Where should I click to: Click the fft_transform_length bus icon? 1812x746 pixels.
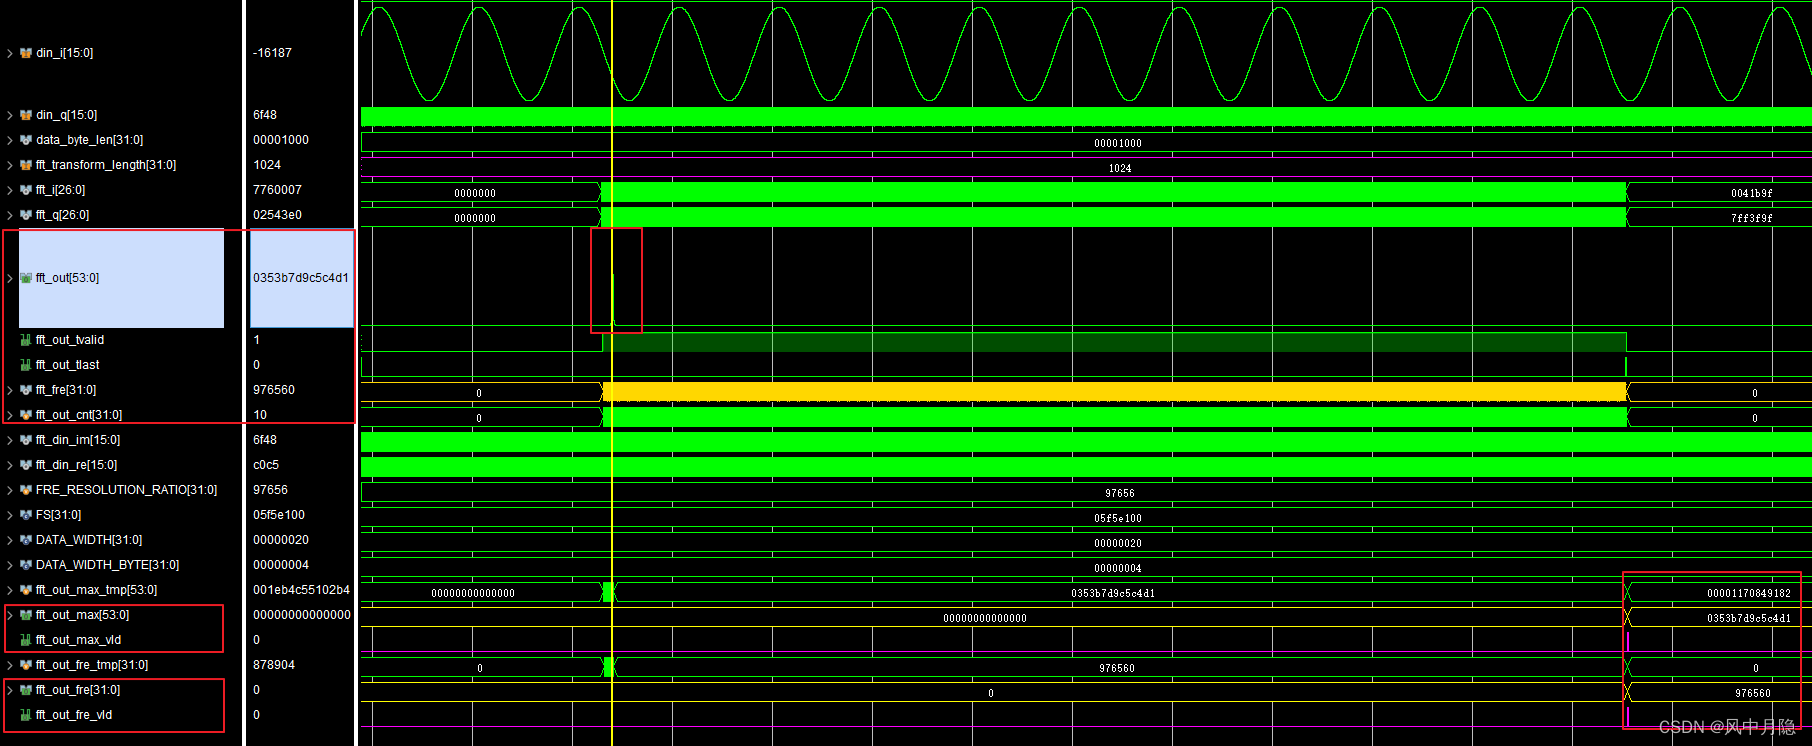26,165
